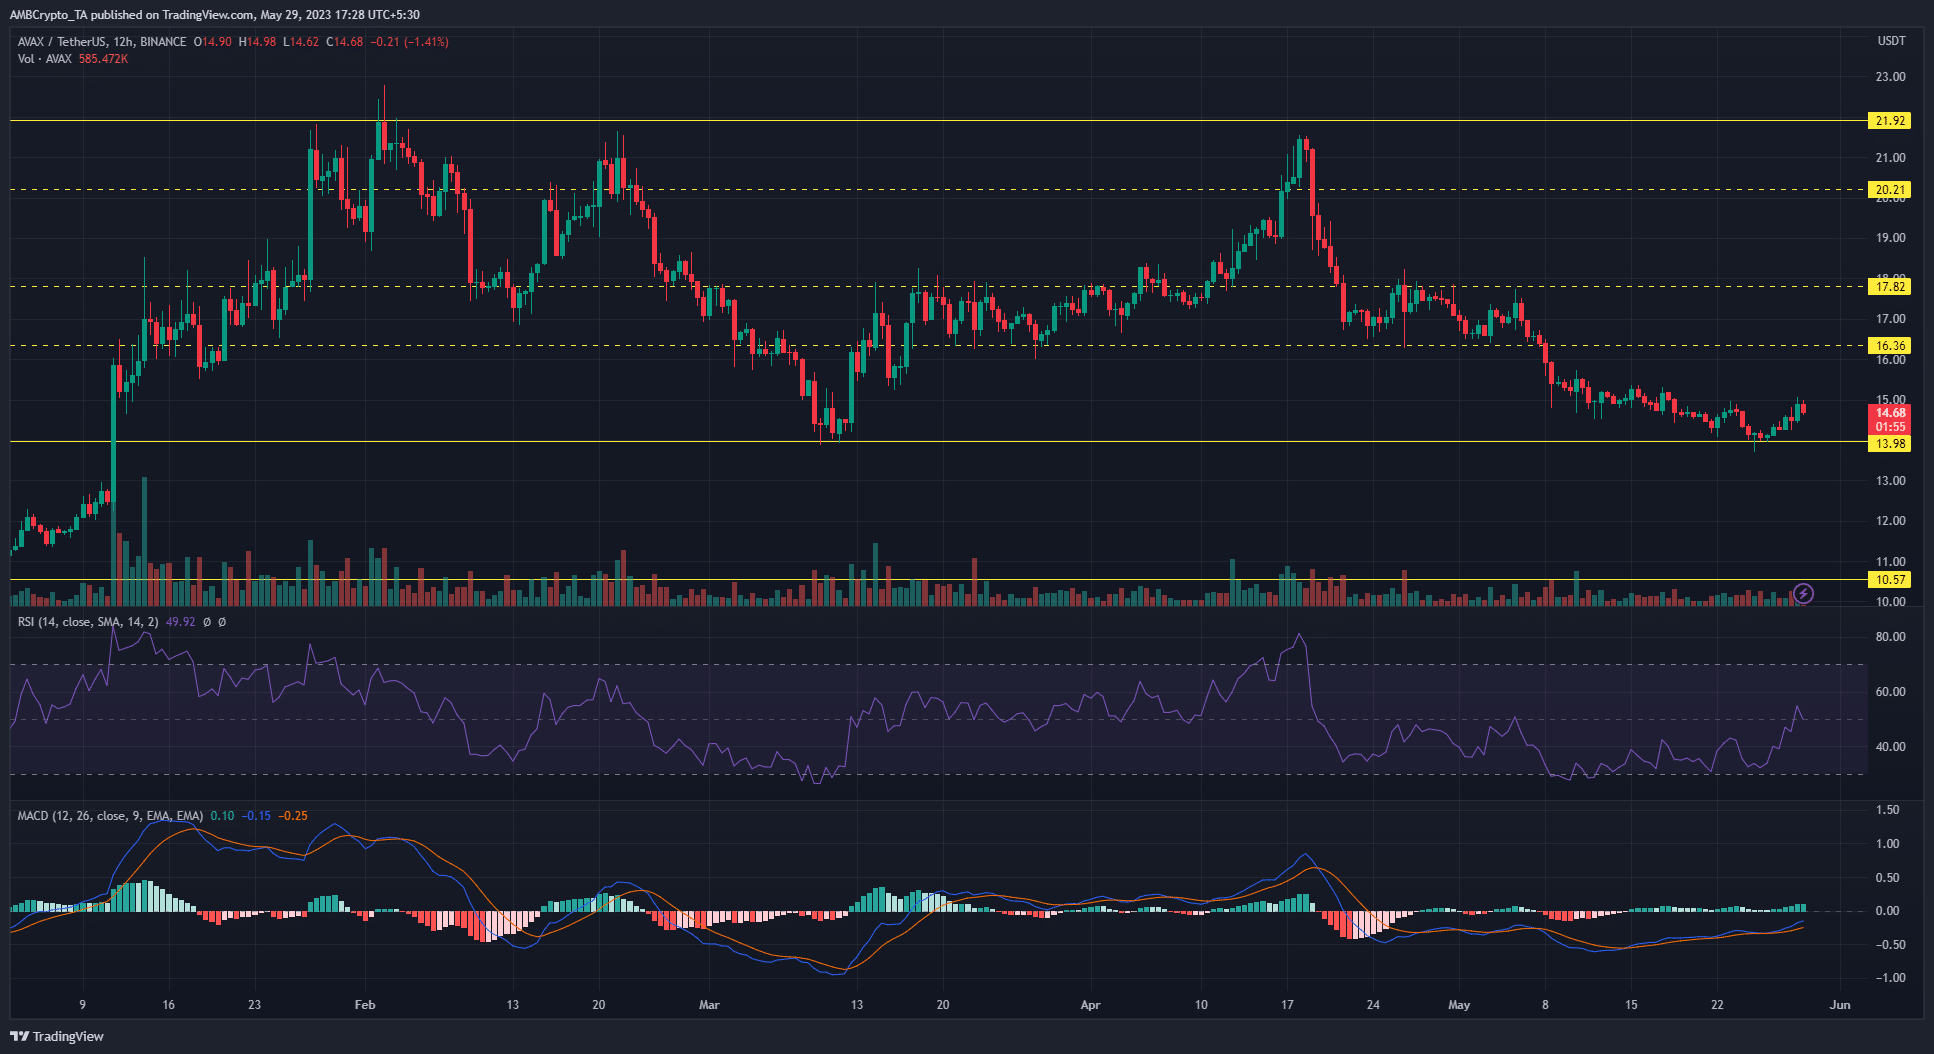
Task: Click the Mar date on time axis
Action: pos(709,1005)
